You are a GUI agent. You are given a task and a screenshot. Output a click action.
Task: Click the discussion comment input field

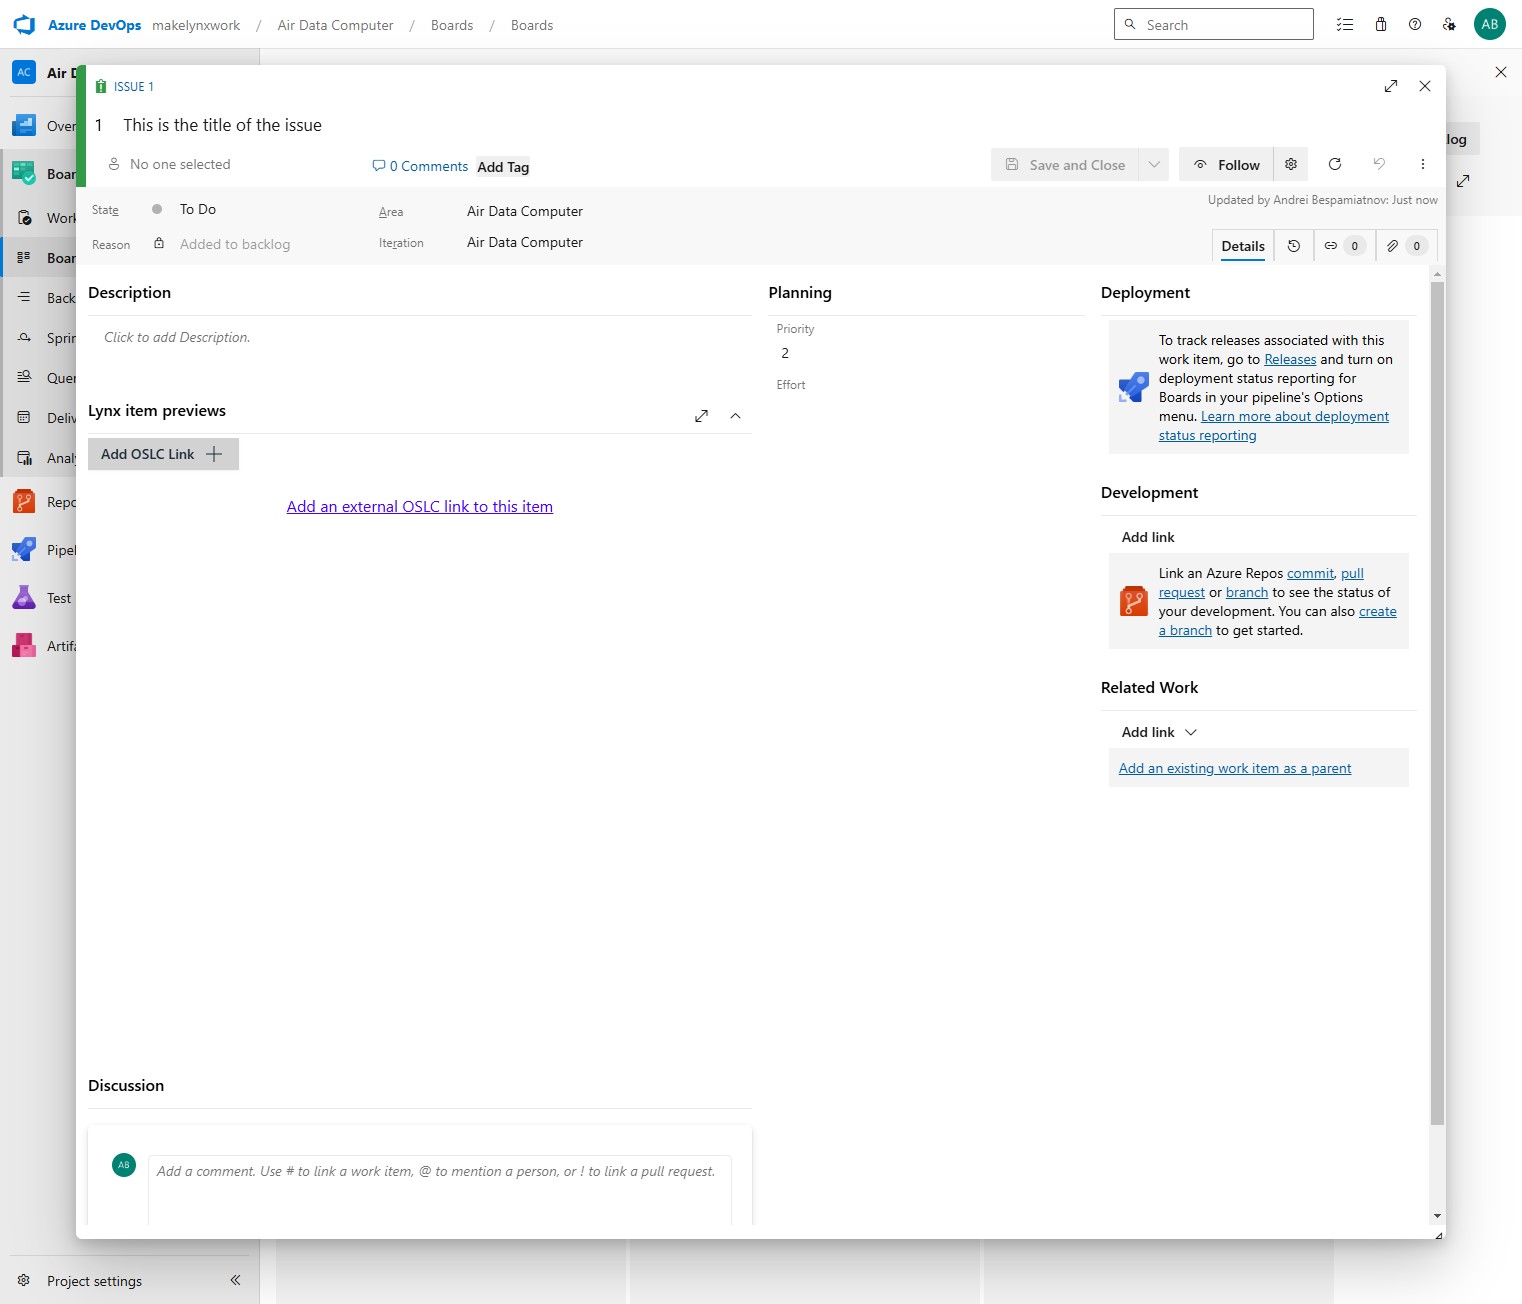440,1190
